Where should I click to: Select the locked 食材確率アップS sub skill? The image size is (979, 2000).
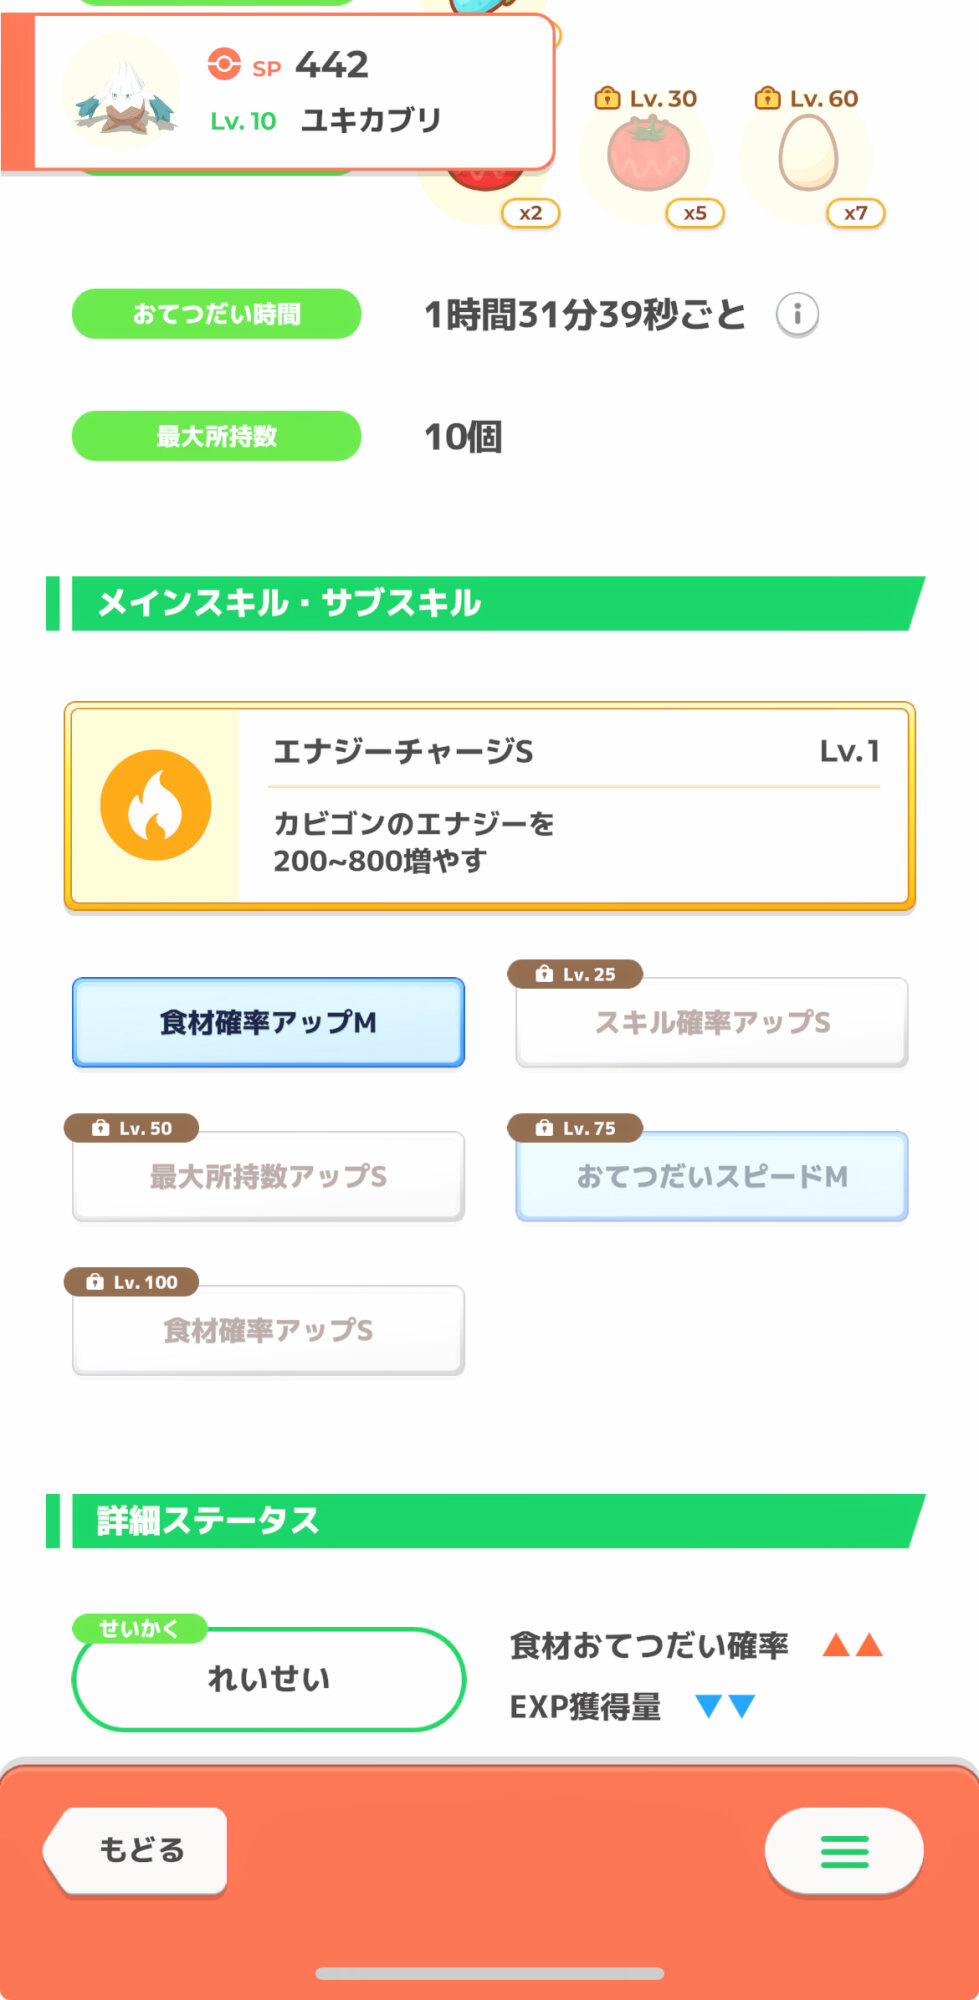[x=268, y=1330]
